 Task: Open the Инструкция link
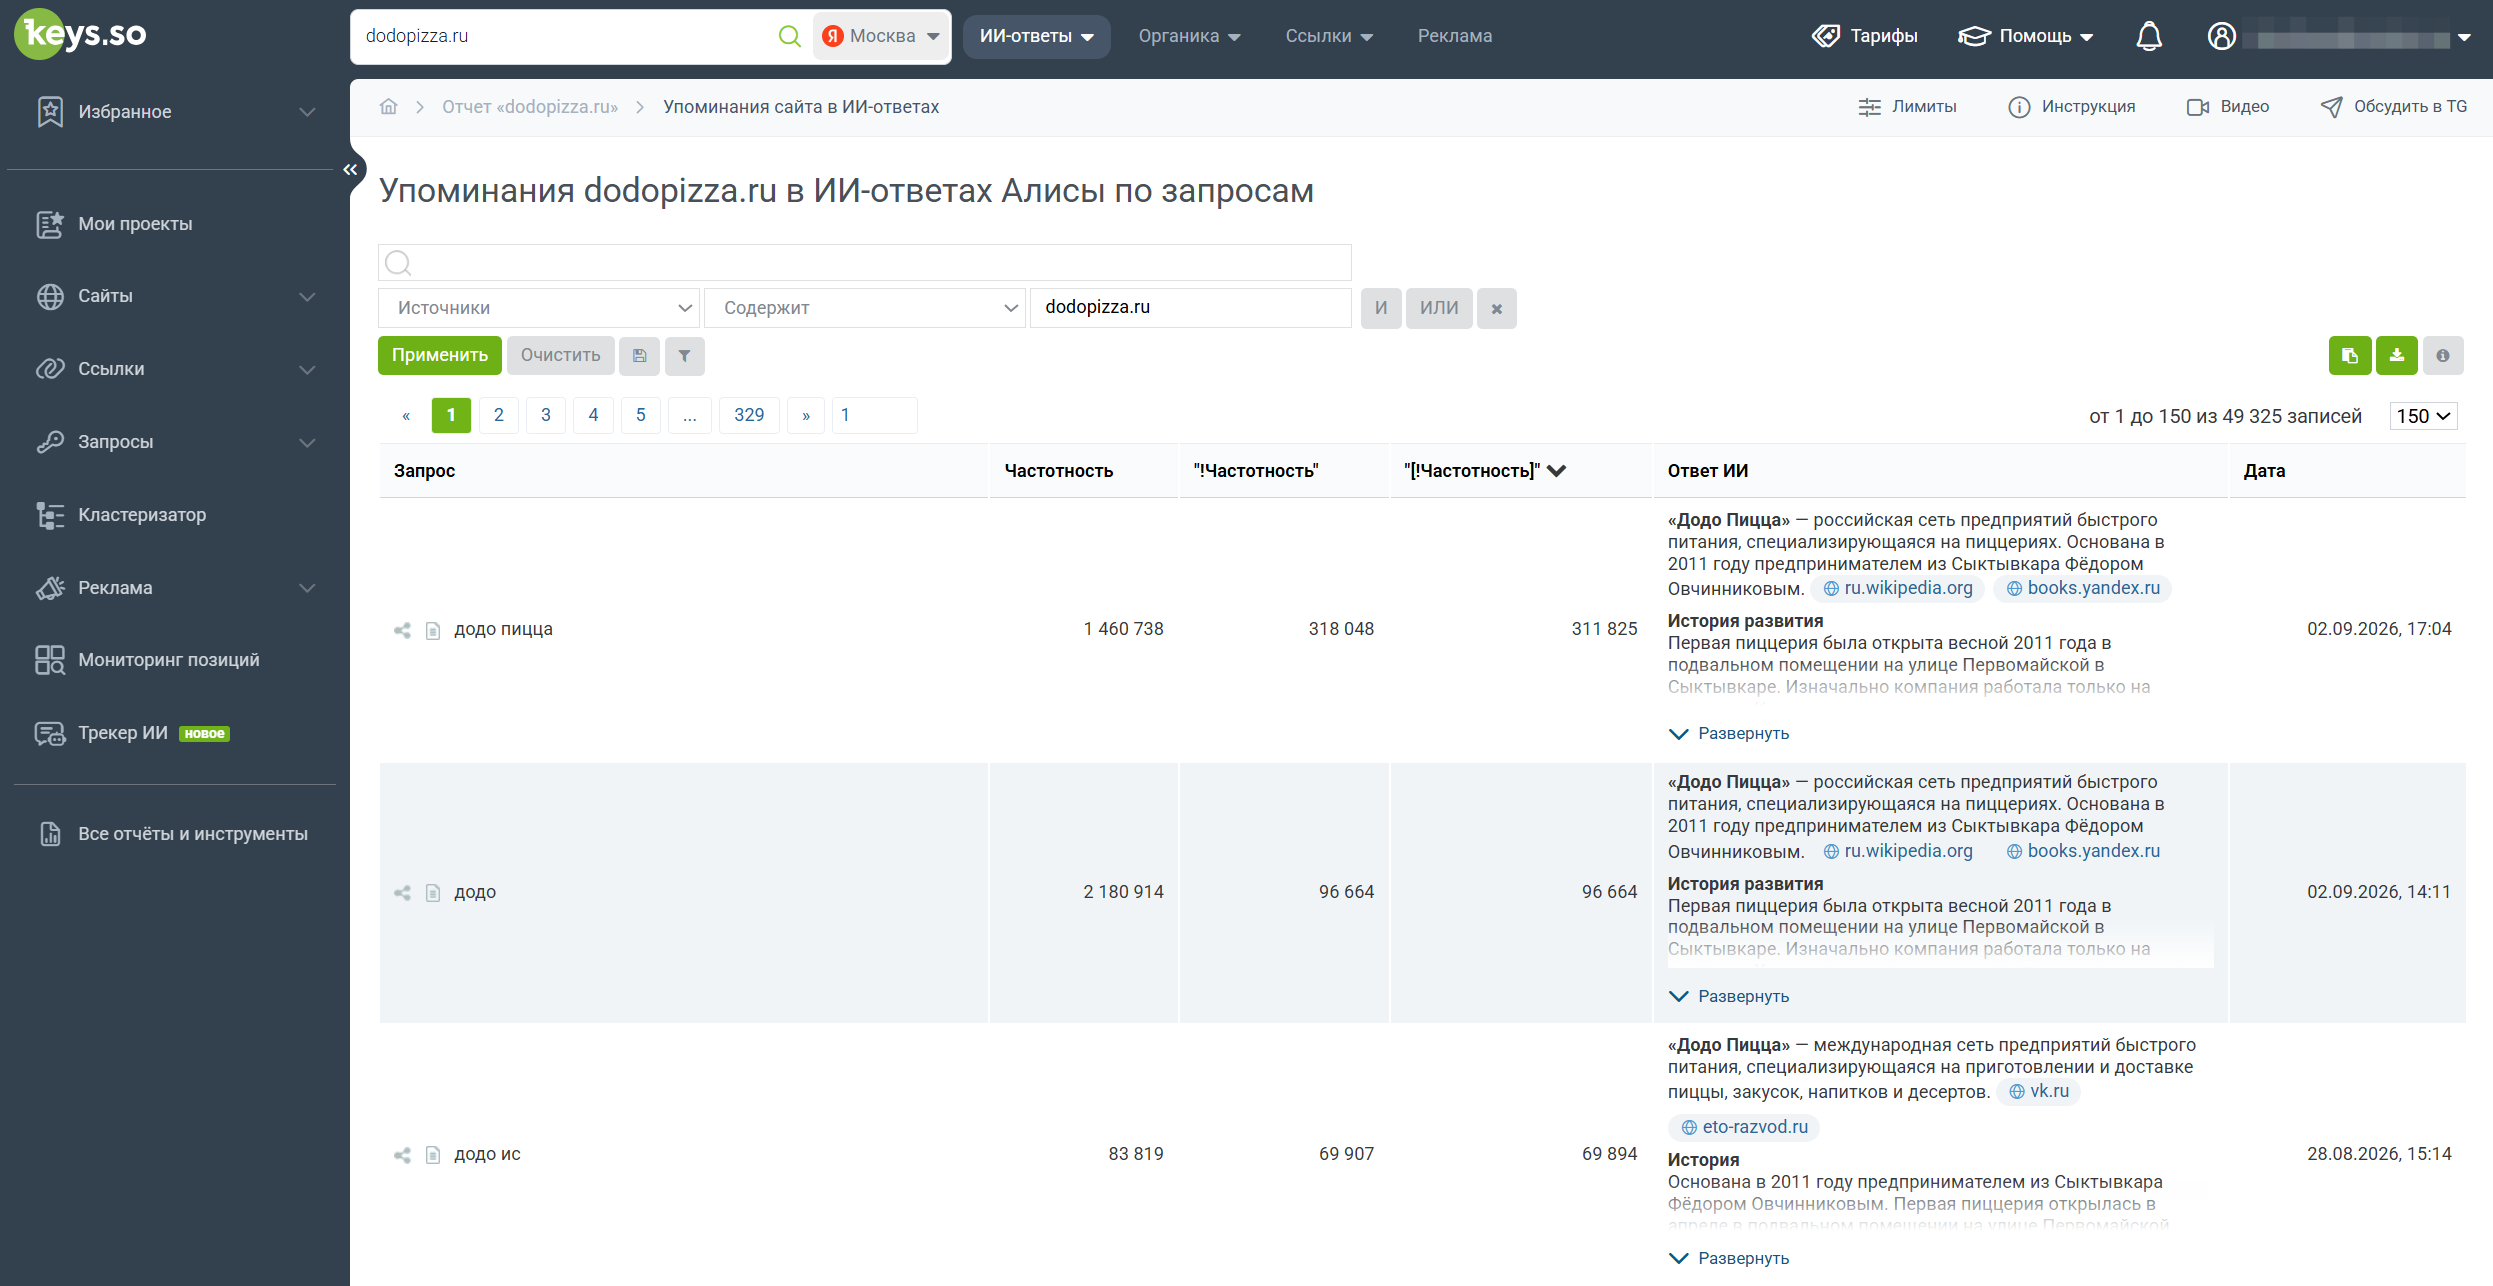[2071, 107]
